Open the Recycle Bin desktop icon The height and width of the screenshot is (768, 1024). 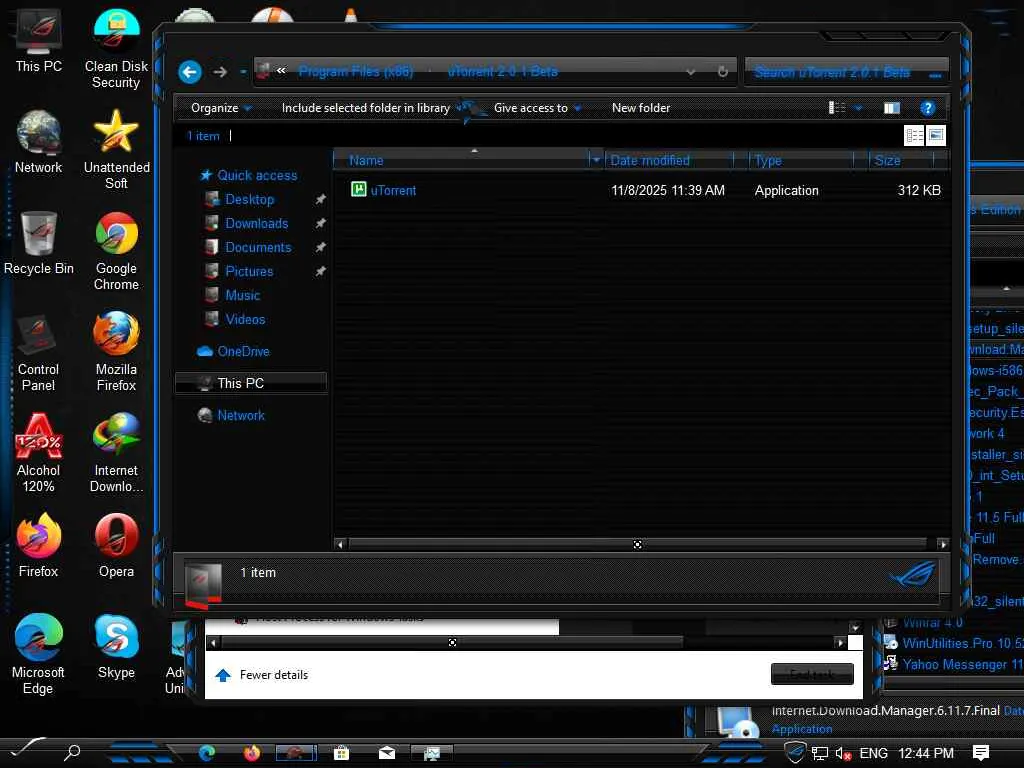tap(39, 243)
